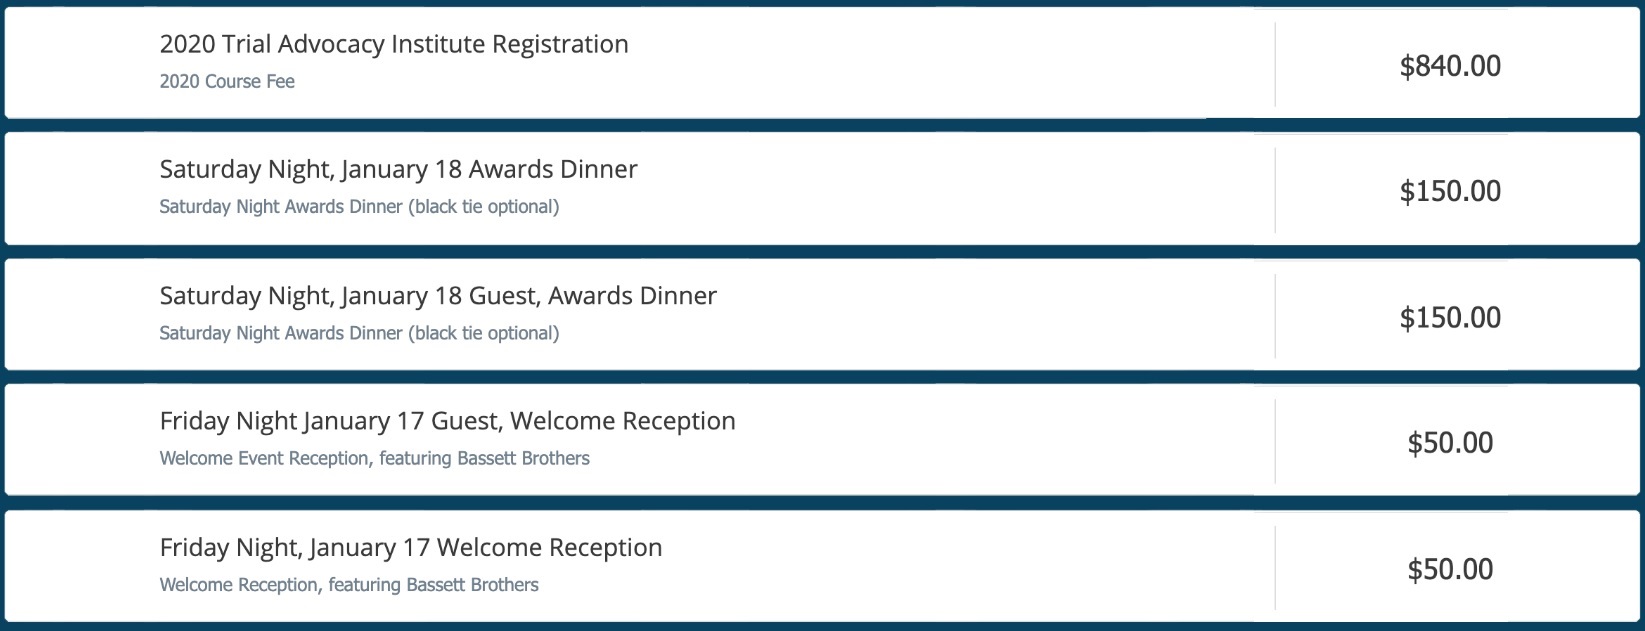Click blank area left of January 17 Welcome Reception
This screenshot has height=631, width=1645.
82,566
